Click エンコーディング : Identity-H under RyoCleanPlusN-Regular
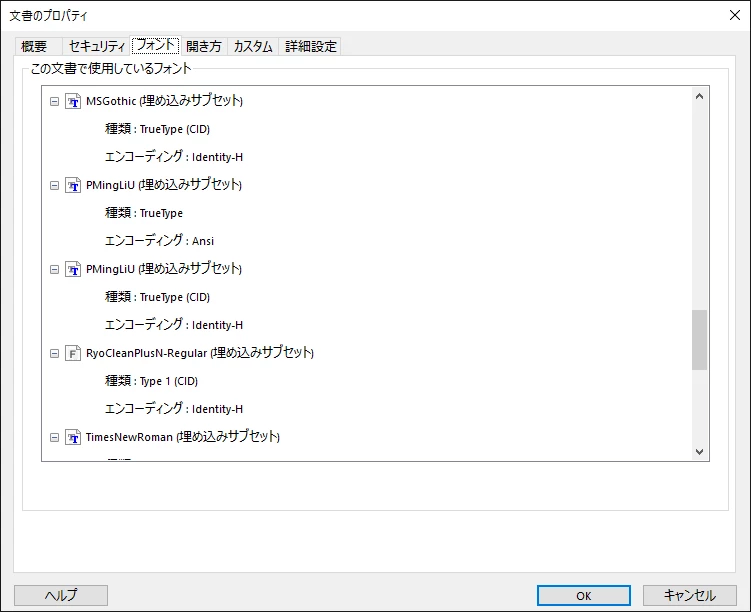 point(174,409)
